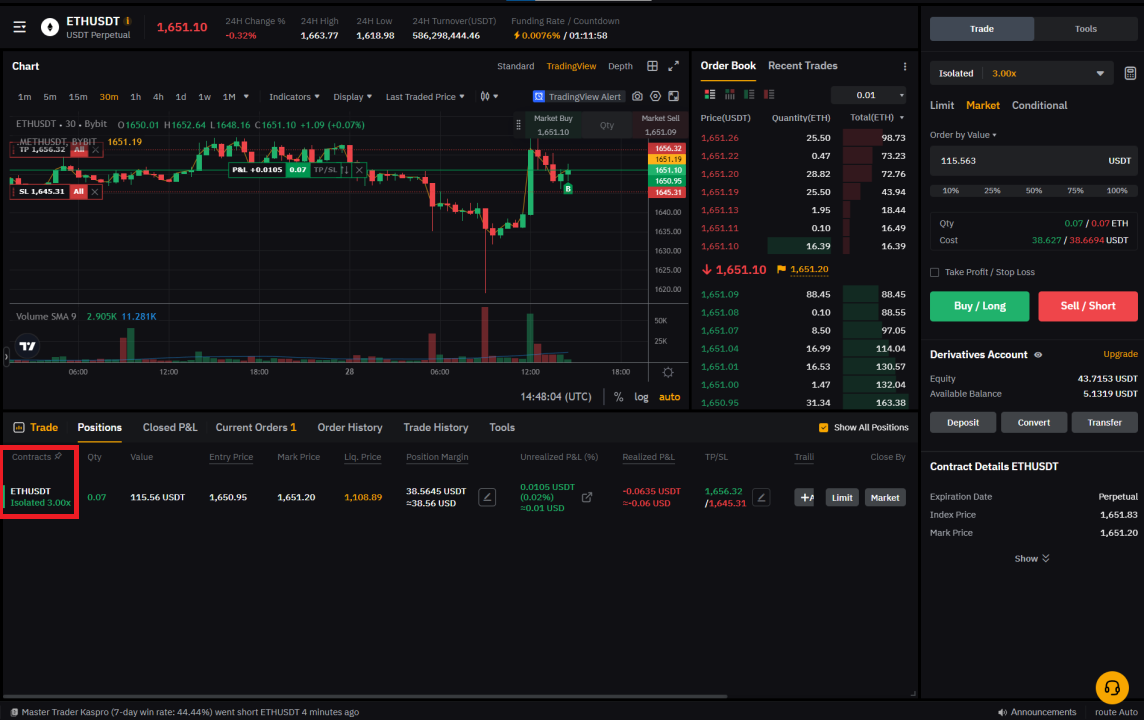Close position via X on P&L chart label
This screenshot has height=720, width=1144.
click(359, 170)
